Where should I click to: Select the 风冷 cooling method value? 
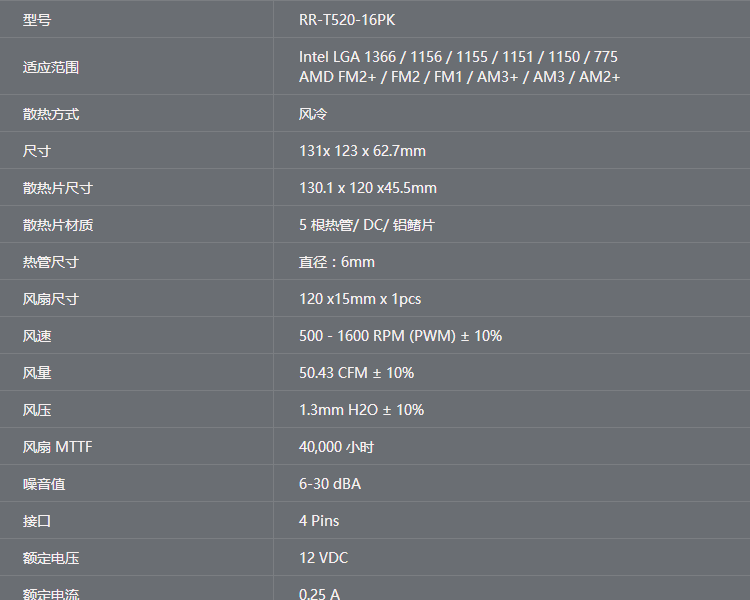[313, 114]
